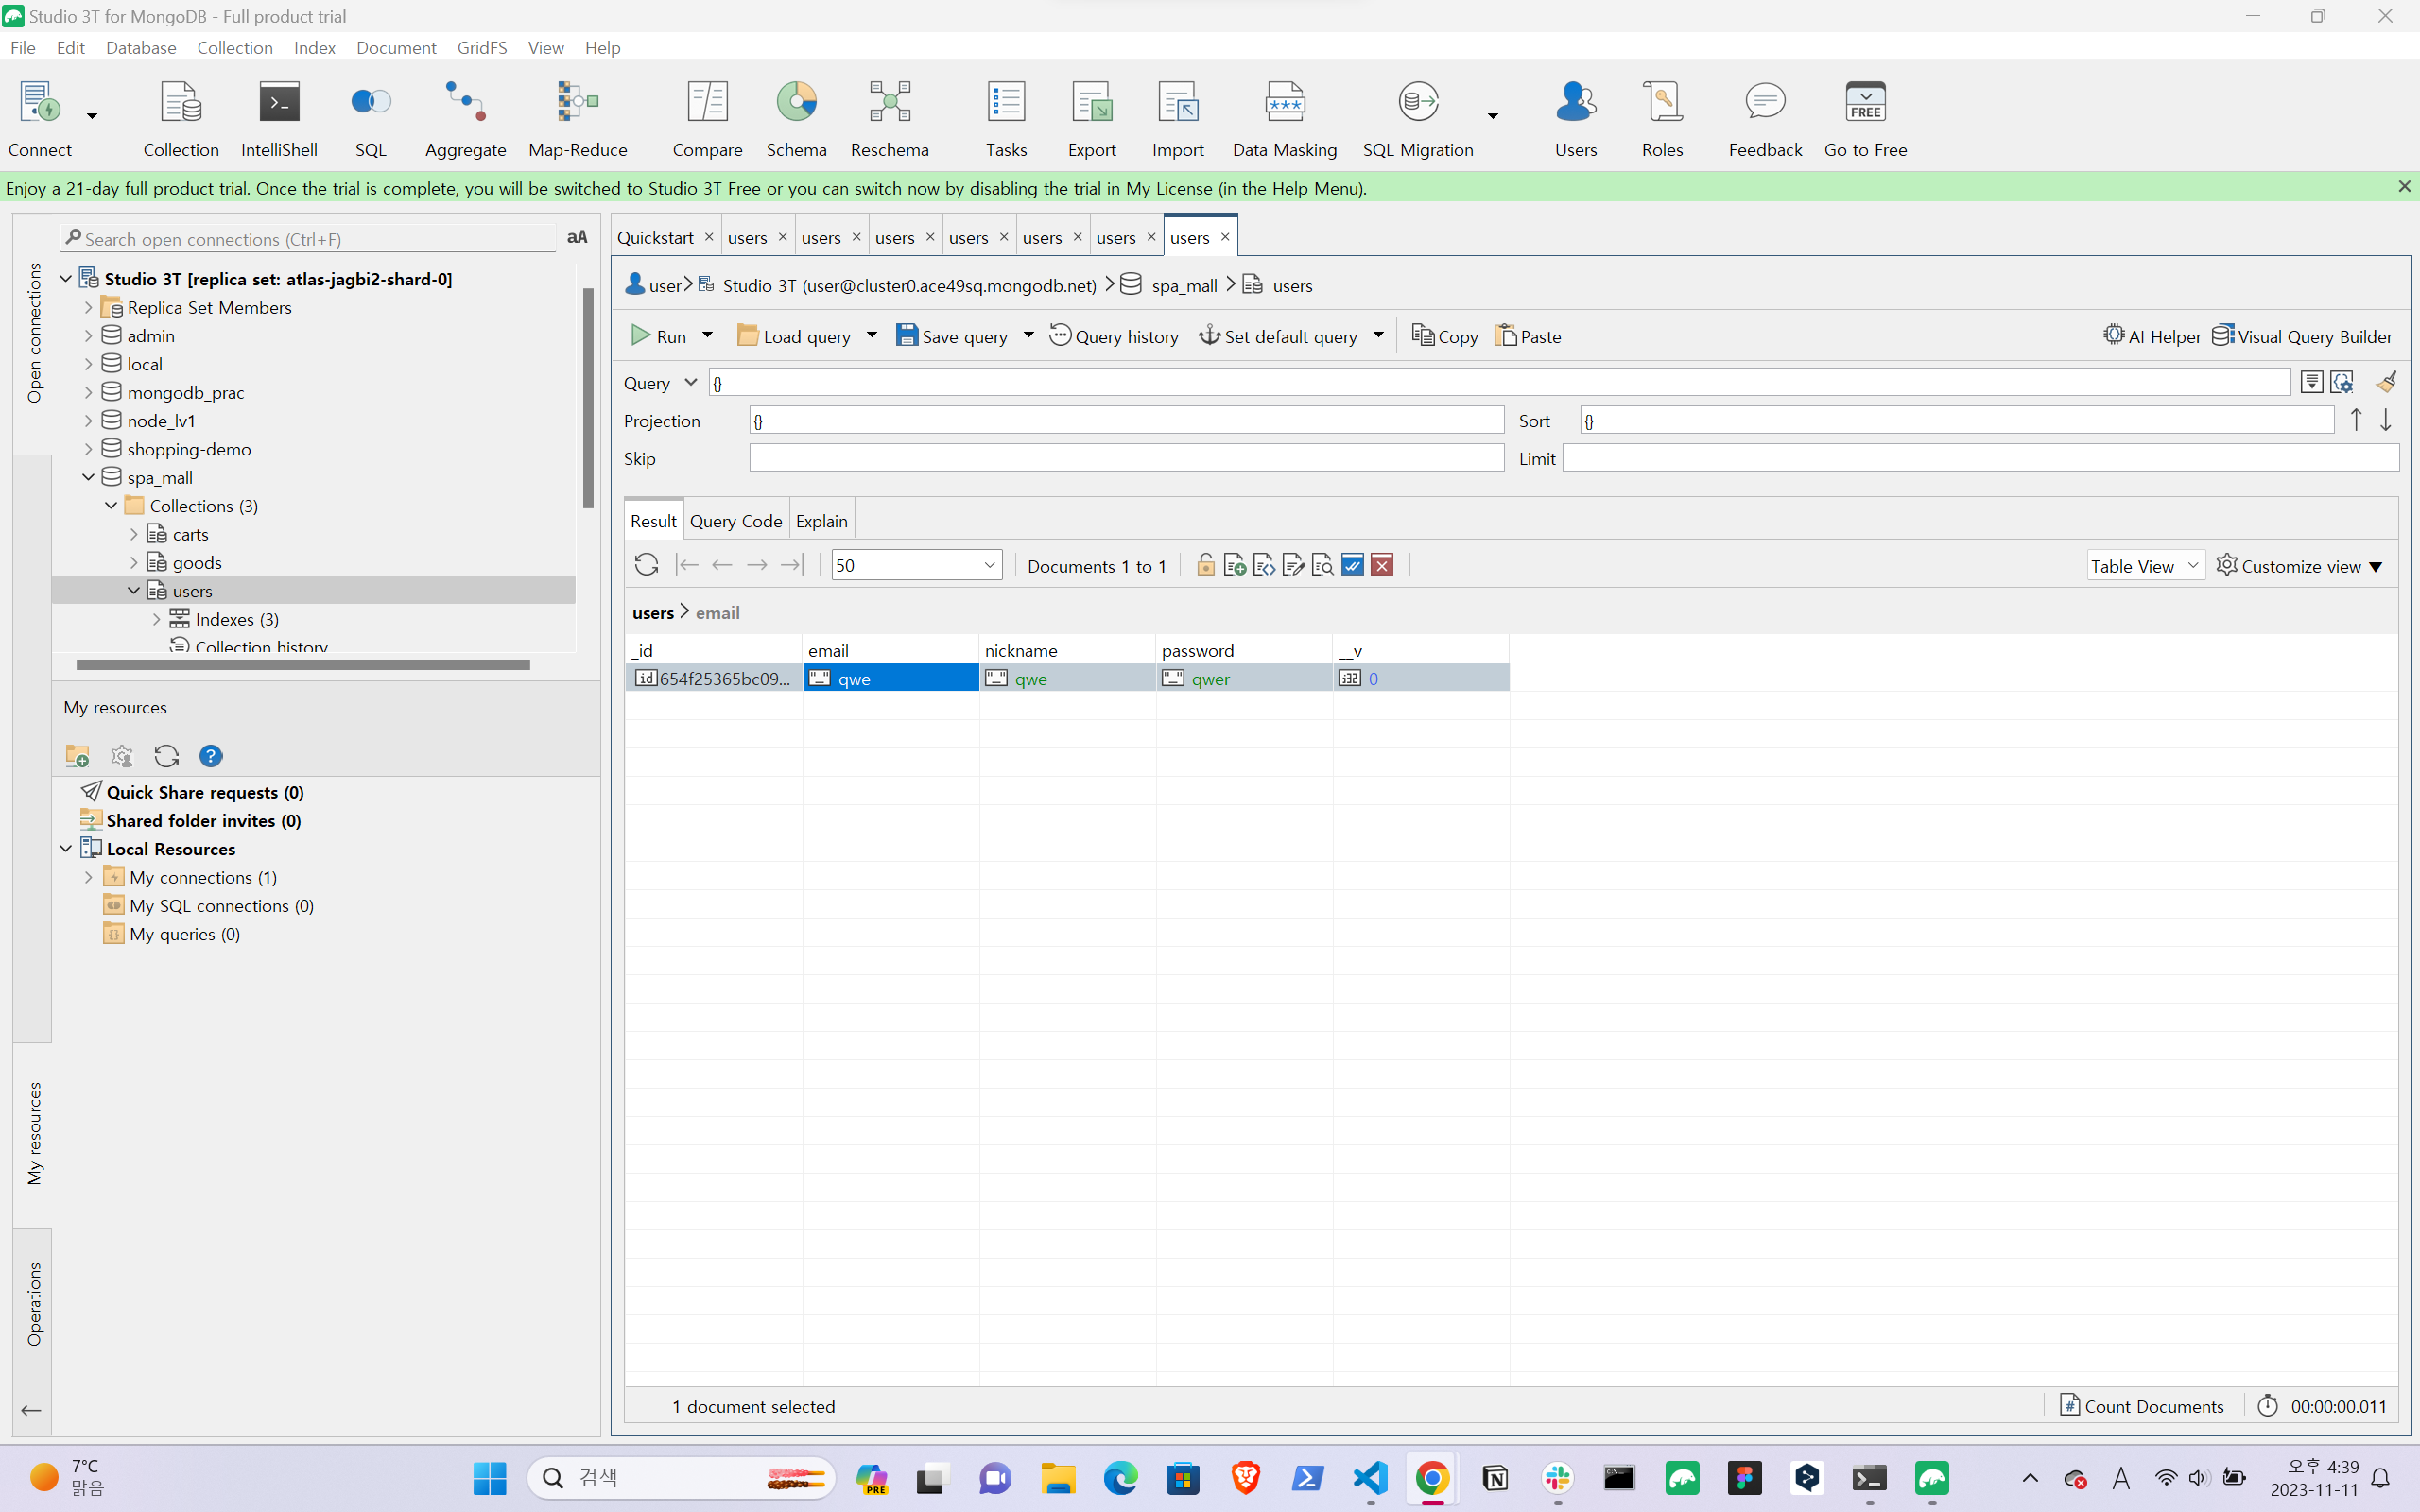The height and width of the screenshot is (1512, 2420).
Task: Click the Projection input field
Action: [1126, 420]
